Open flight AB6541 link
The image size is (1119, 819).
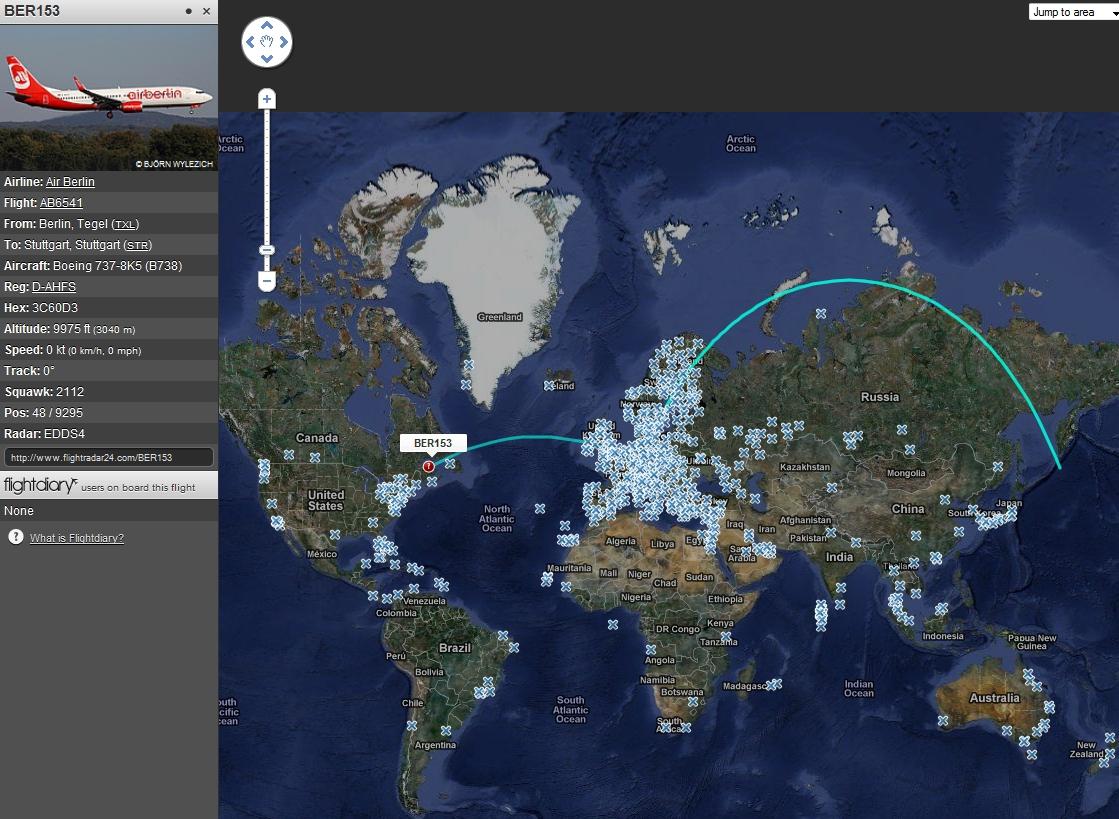(x=61, y=203)
